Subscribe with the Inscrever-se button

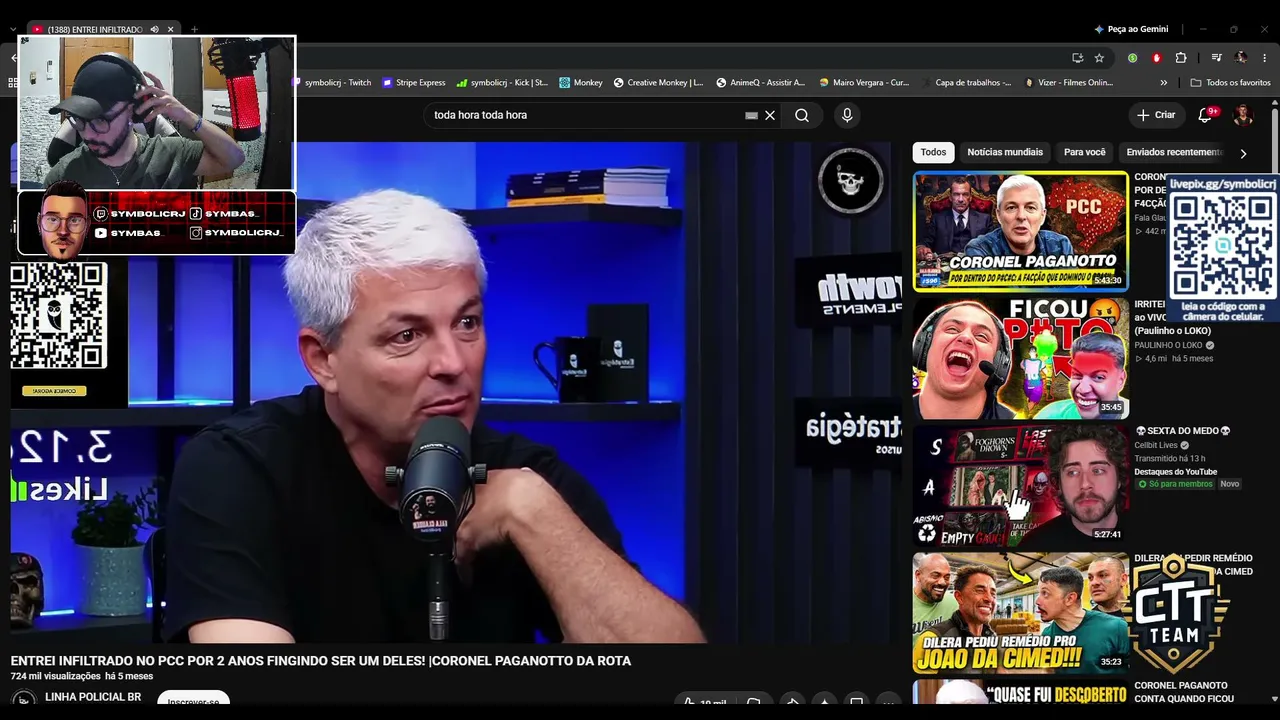click(193, 701)
